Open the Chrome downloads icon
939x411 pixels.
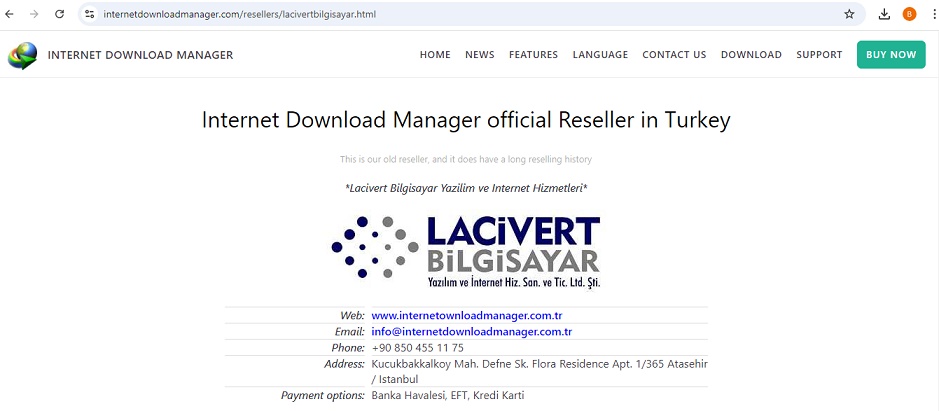coord(884,14)
